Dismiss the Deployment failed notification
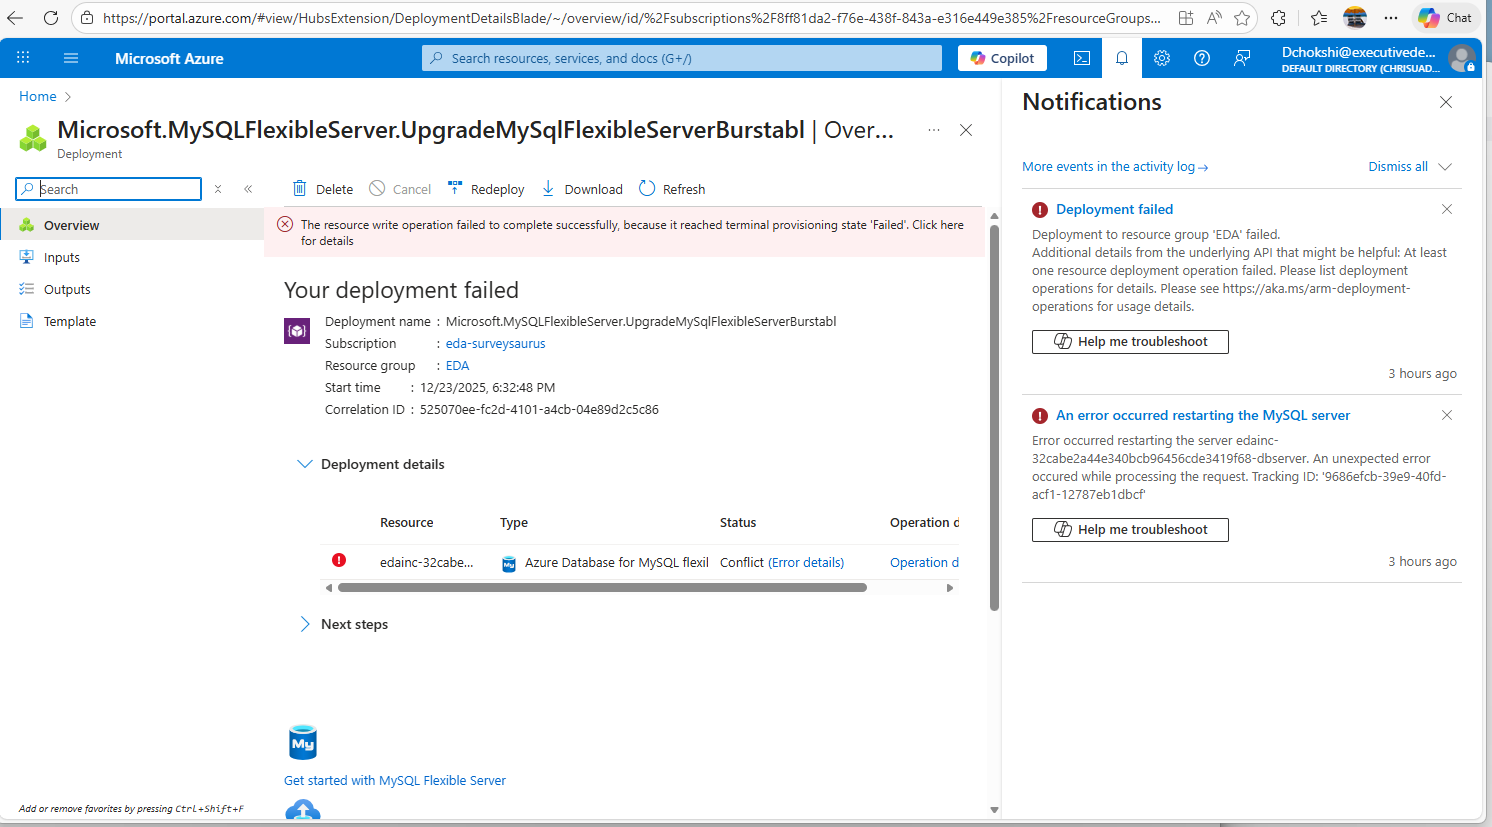The height and width of the screenshot is (827, 1492). coord(1447,209)
